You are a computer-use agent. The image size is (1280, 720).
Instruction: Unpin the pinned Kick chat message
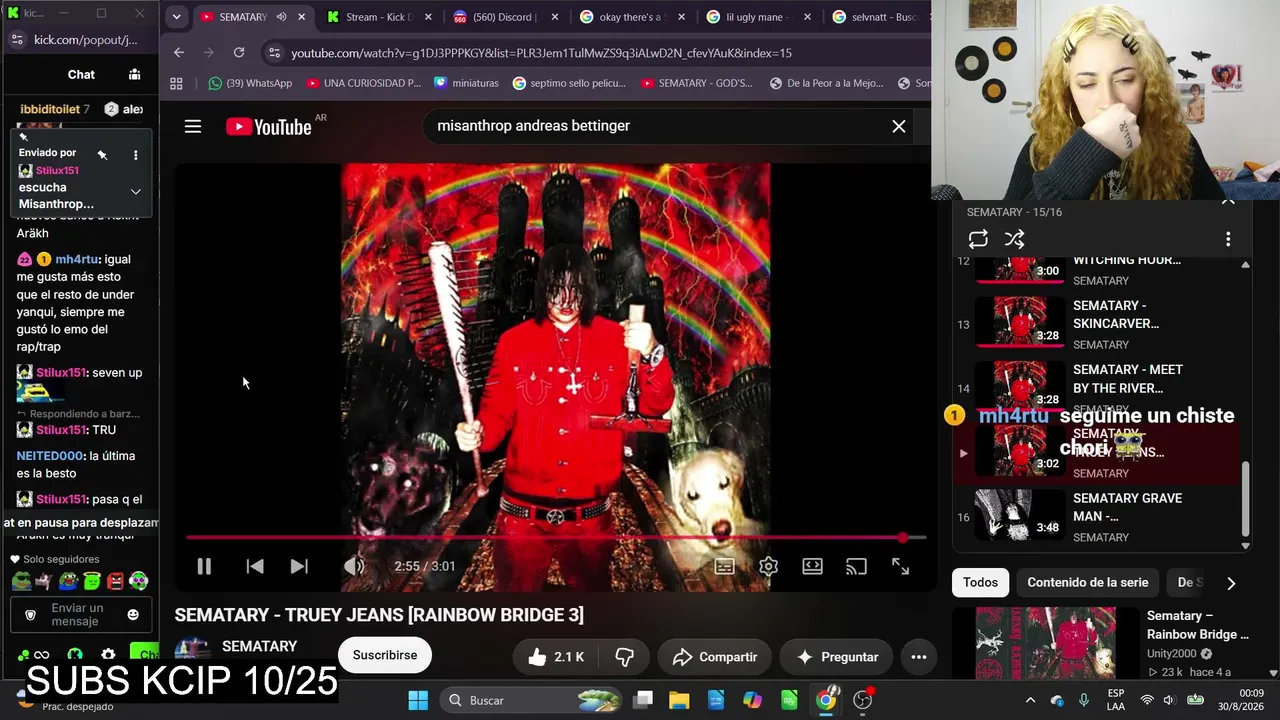(x=102, y=155)
